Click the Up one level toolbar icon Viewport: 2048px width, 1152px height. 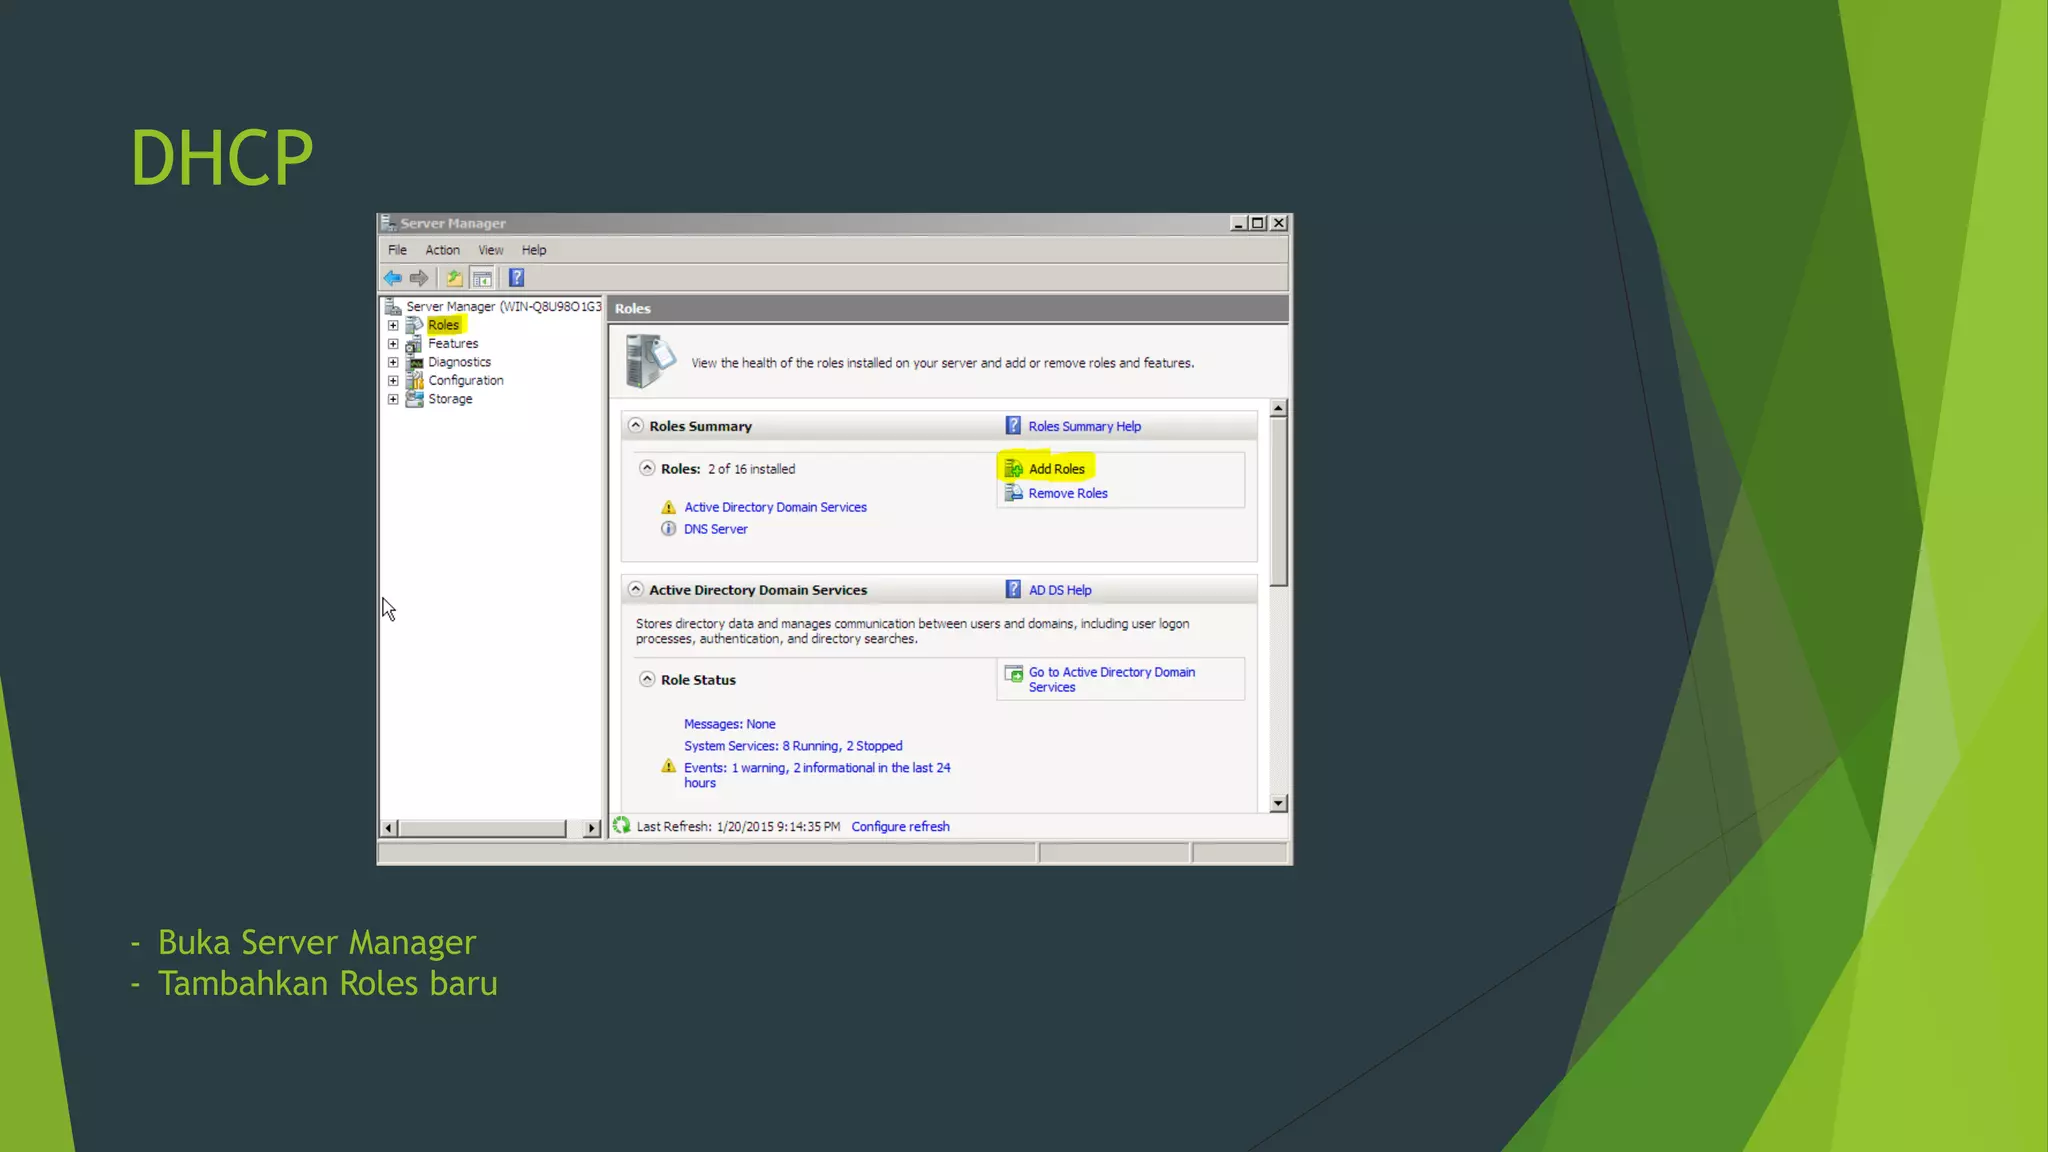click(x=454, y=278)
